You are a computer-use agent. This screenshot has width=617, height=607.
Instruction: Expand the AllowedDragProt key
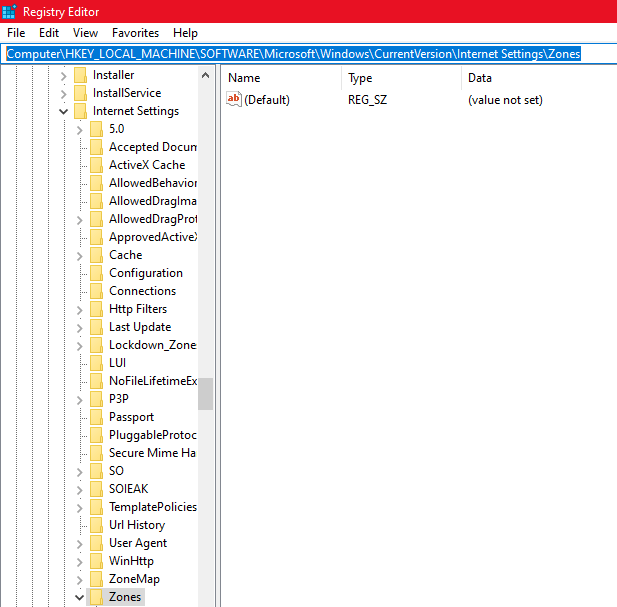point(80,220)
